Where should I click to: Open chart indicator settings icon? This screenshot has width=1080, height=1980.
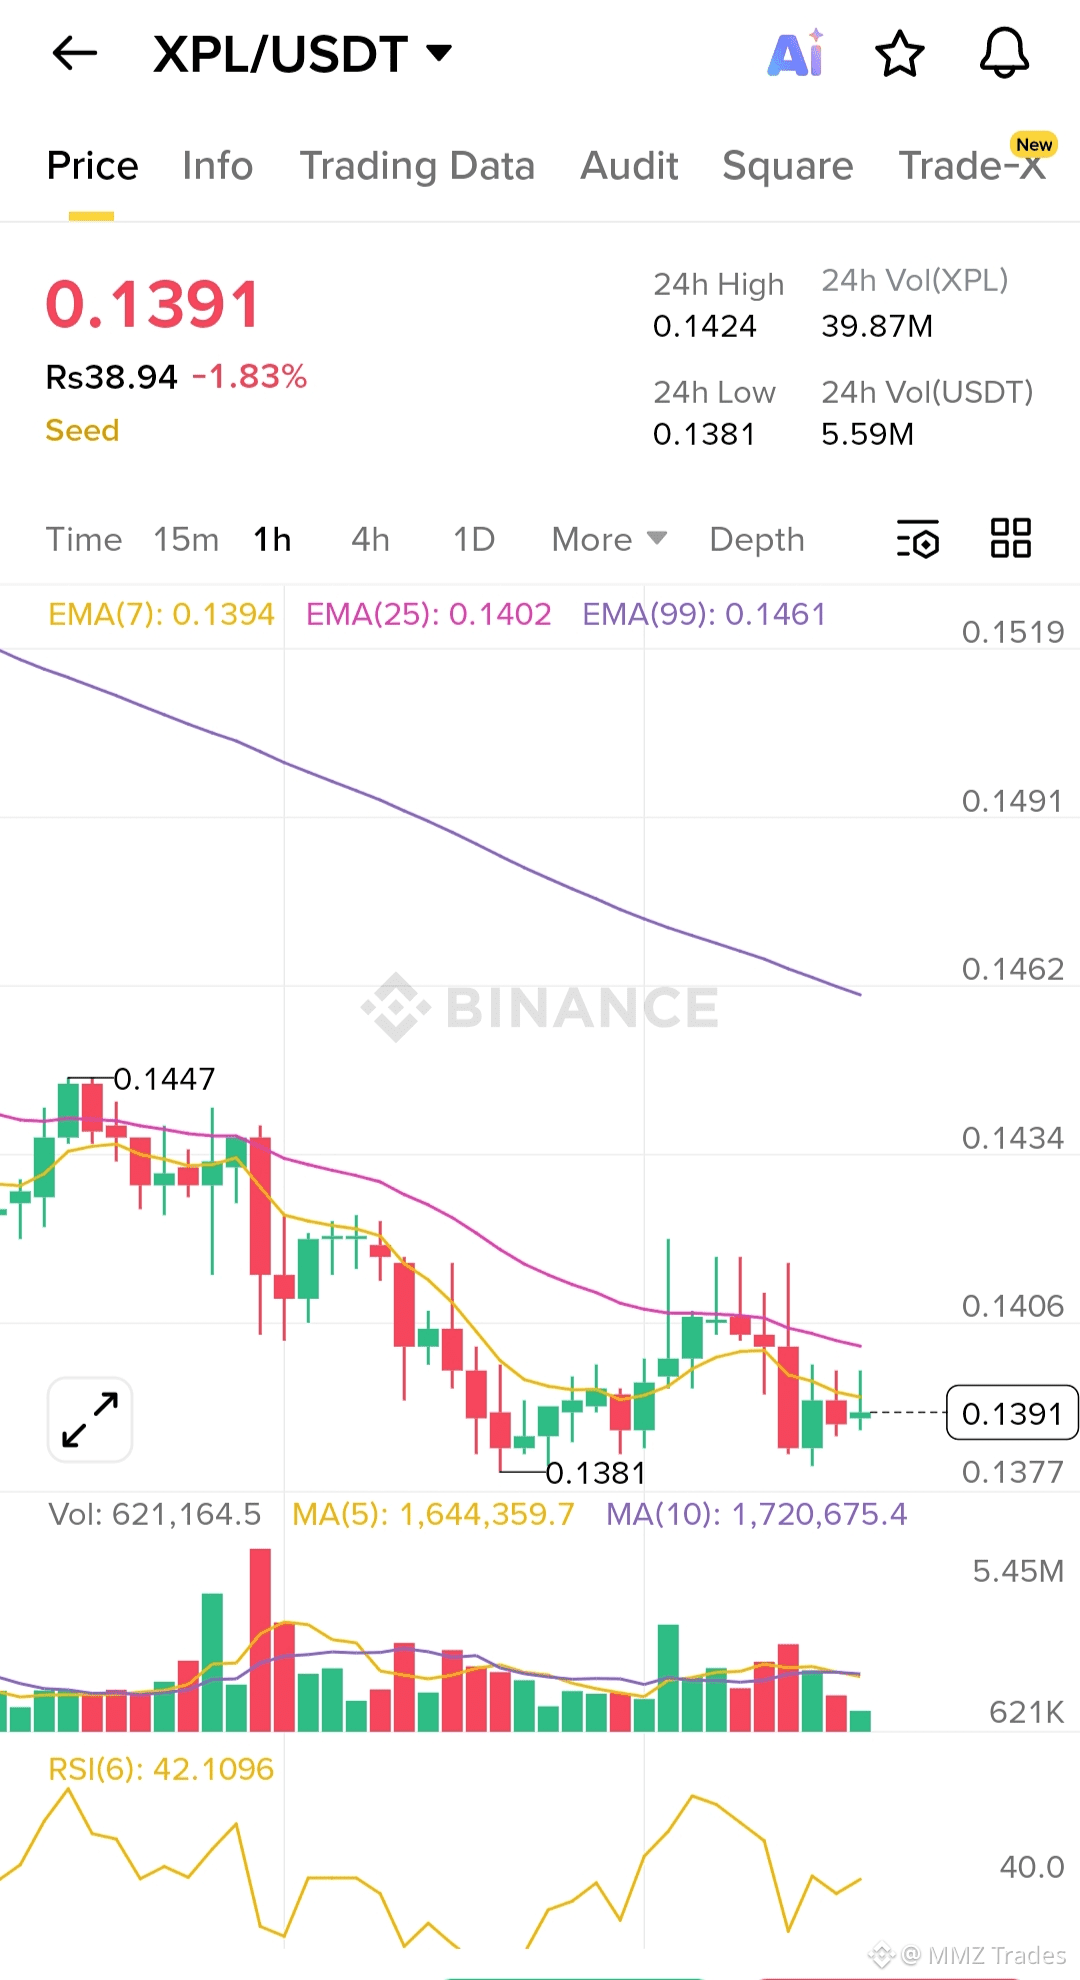pyautogui.click(x=918, y=539)
